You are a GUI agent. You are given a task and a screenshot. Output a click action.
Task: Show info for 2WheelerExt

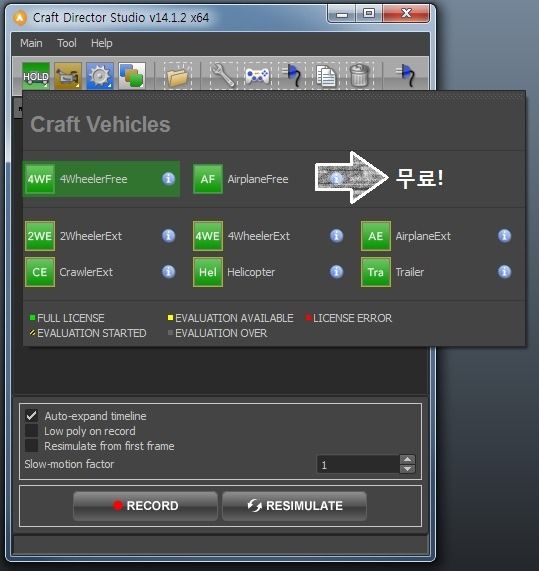pyautogui.click(x=168, y=236)
